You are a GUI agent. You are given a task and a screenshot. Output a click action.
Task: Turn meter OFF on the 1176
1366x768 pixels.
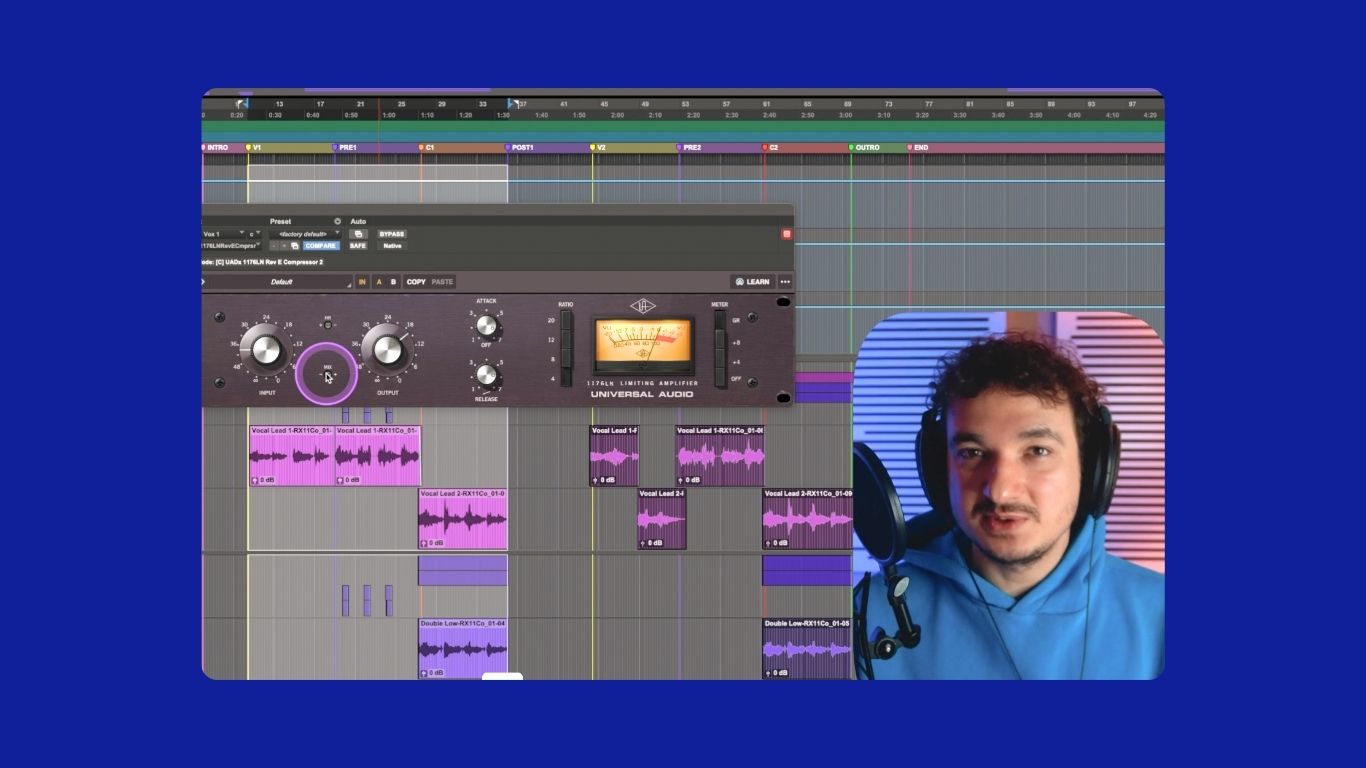(720, 377)
